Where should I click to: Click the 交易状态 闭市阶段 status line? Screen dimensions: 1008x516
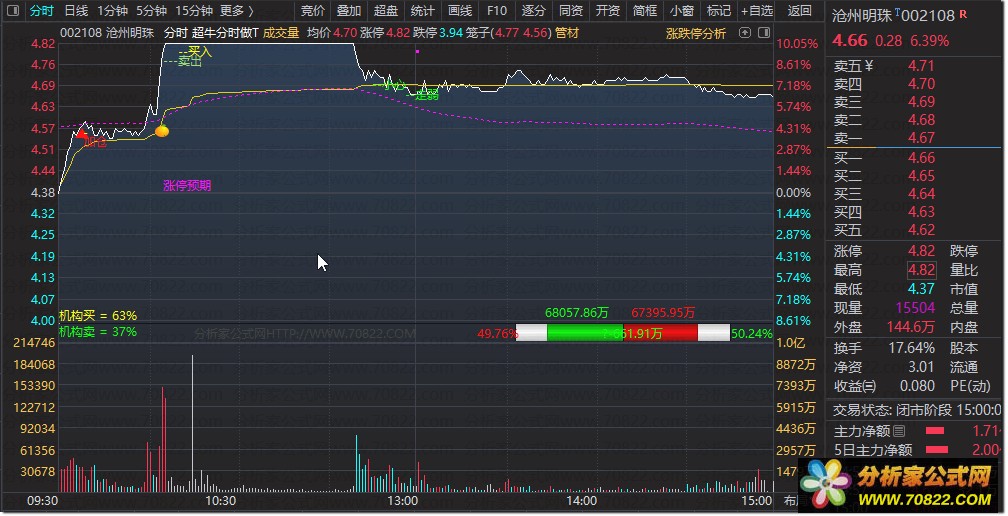(x=917, y=410)
